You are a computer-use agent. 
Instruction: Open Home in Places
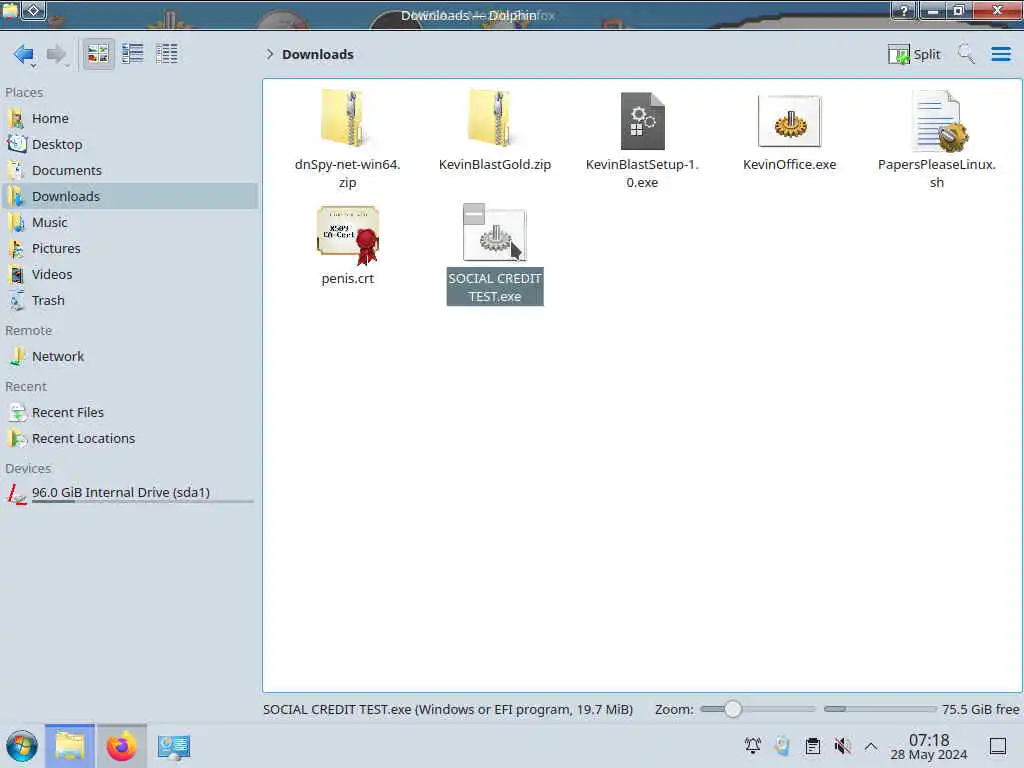click(130, 118)
